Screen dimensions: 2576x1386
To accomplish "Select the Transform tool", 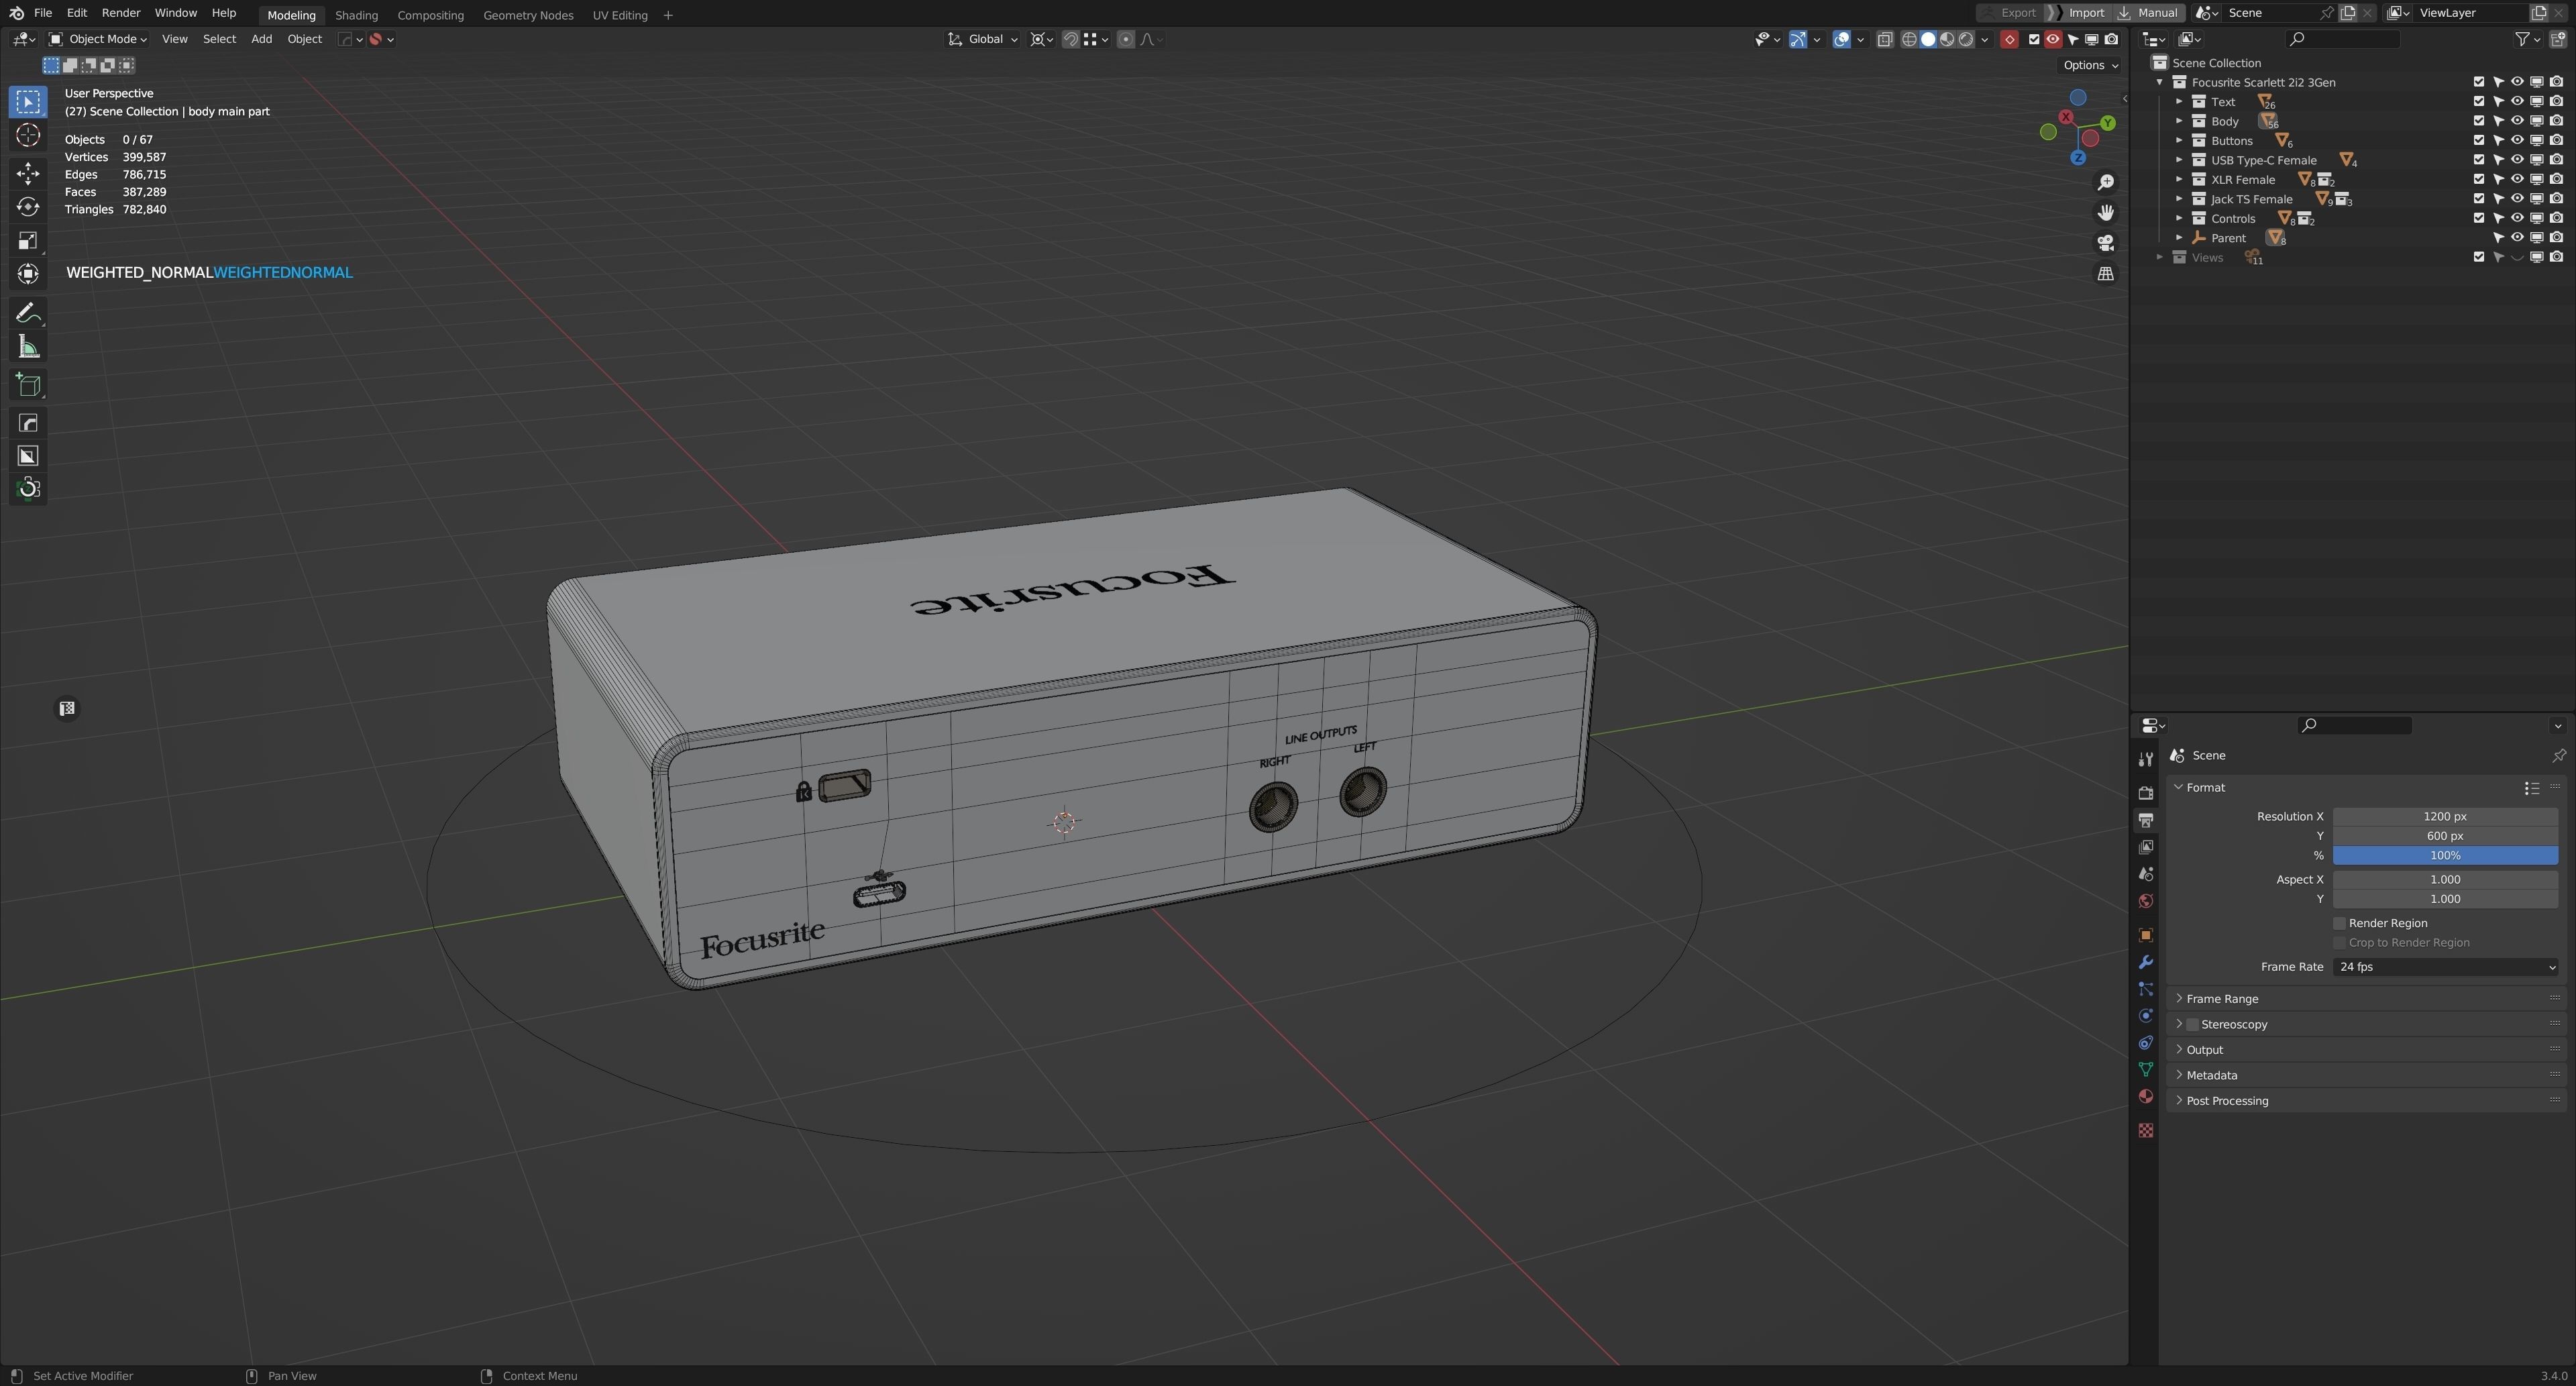I will point(28,274).
